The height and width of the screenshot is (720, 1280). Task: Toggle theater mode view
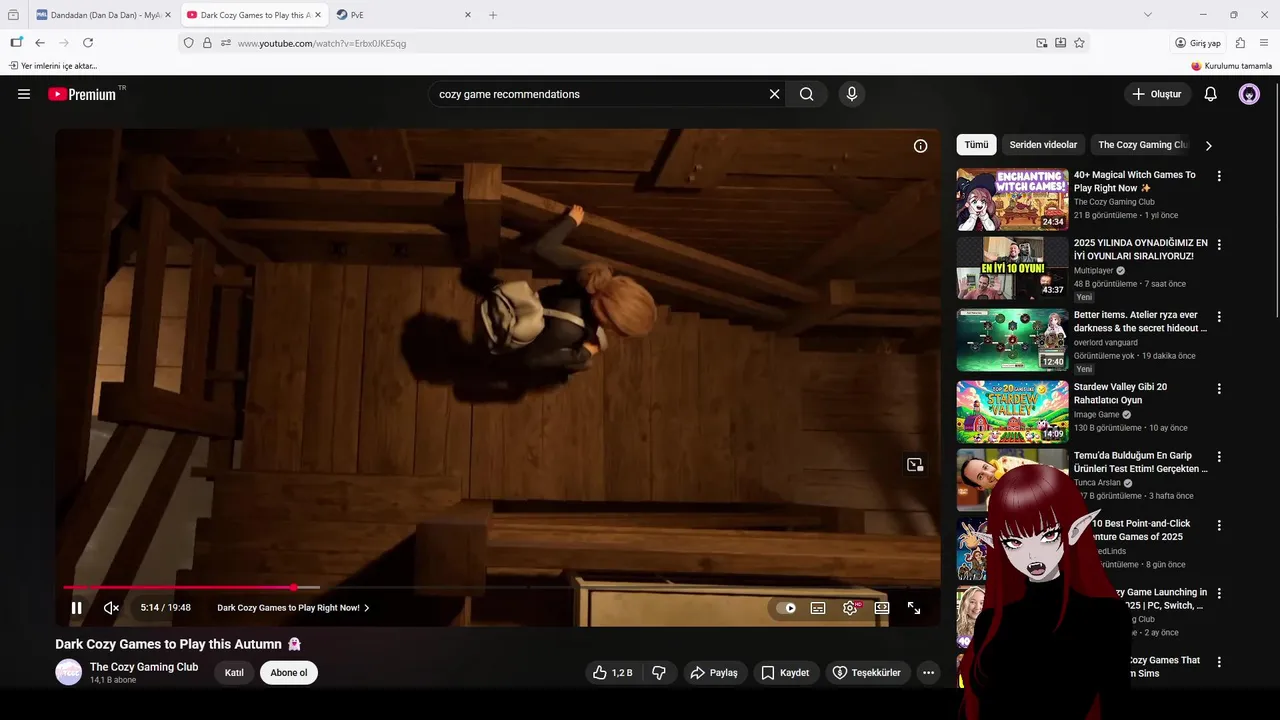click(x=882, y=607)
